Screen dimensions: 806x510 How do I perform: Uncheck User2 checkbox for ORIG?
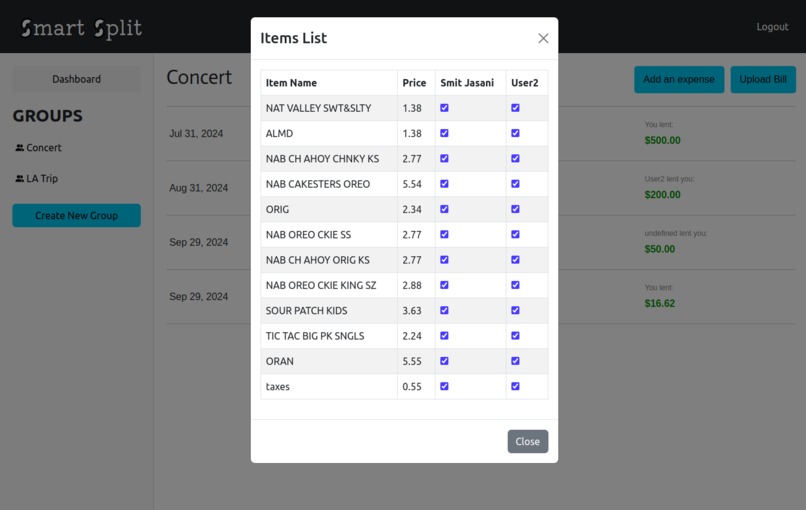click(516, 209)
